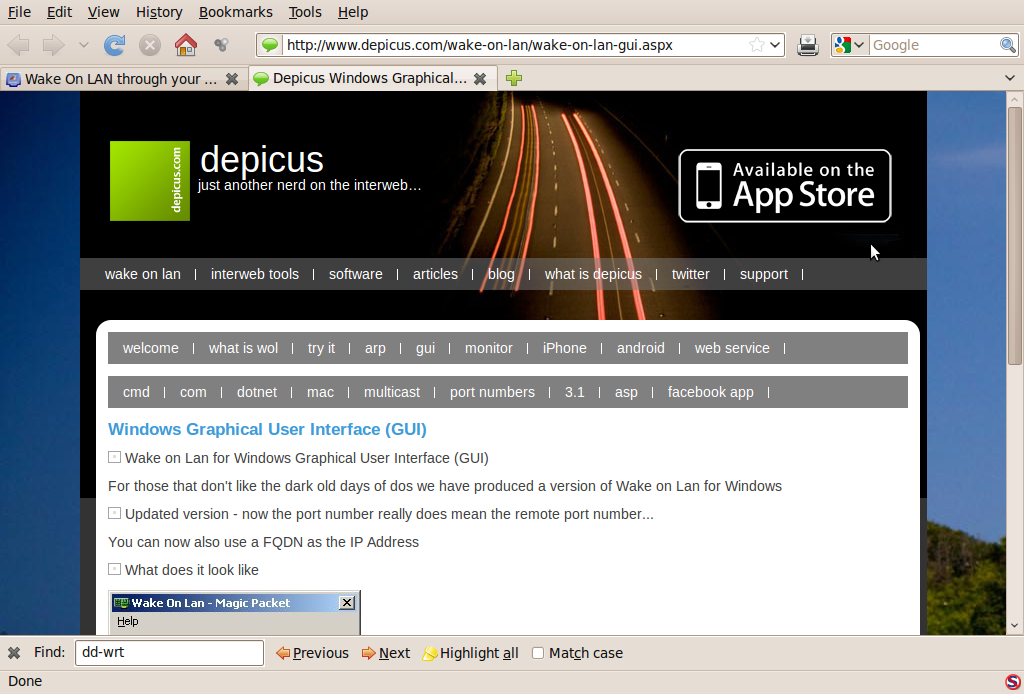Toggle Highlight all in Find bar

click(x=470, y=653)
